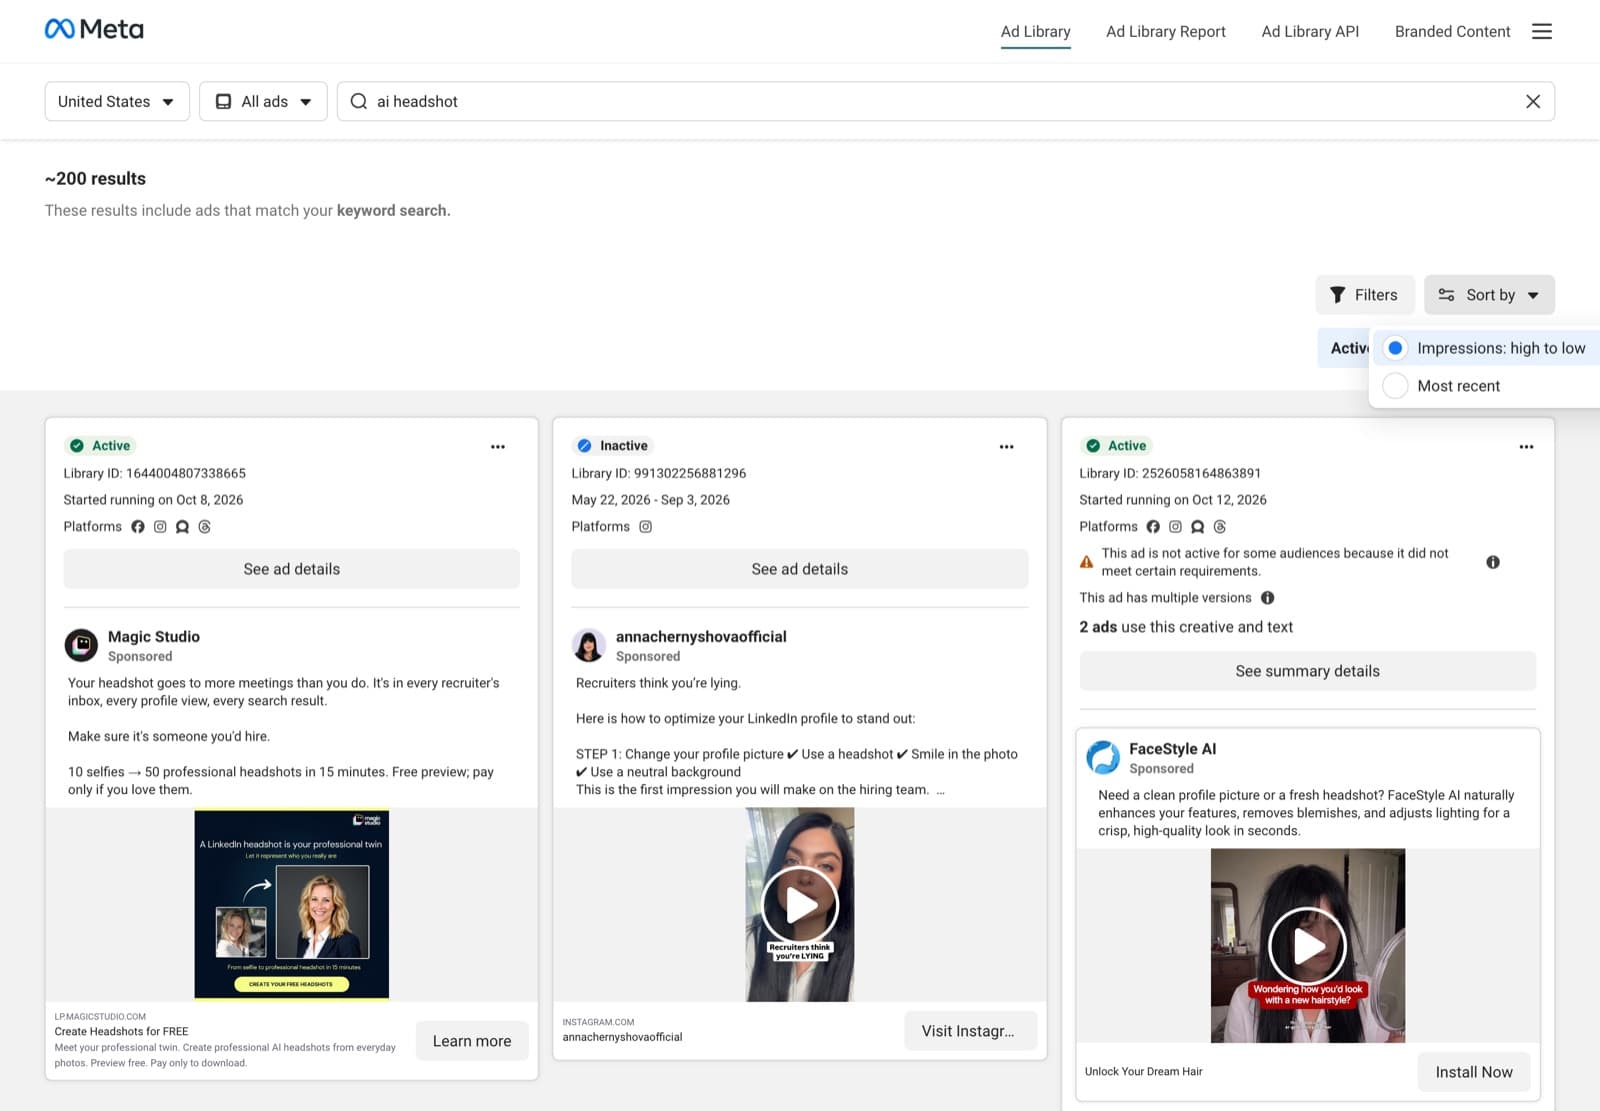
Task: Open options menu on Magic Studio ad
Action: click(498, 446)
